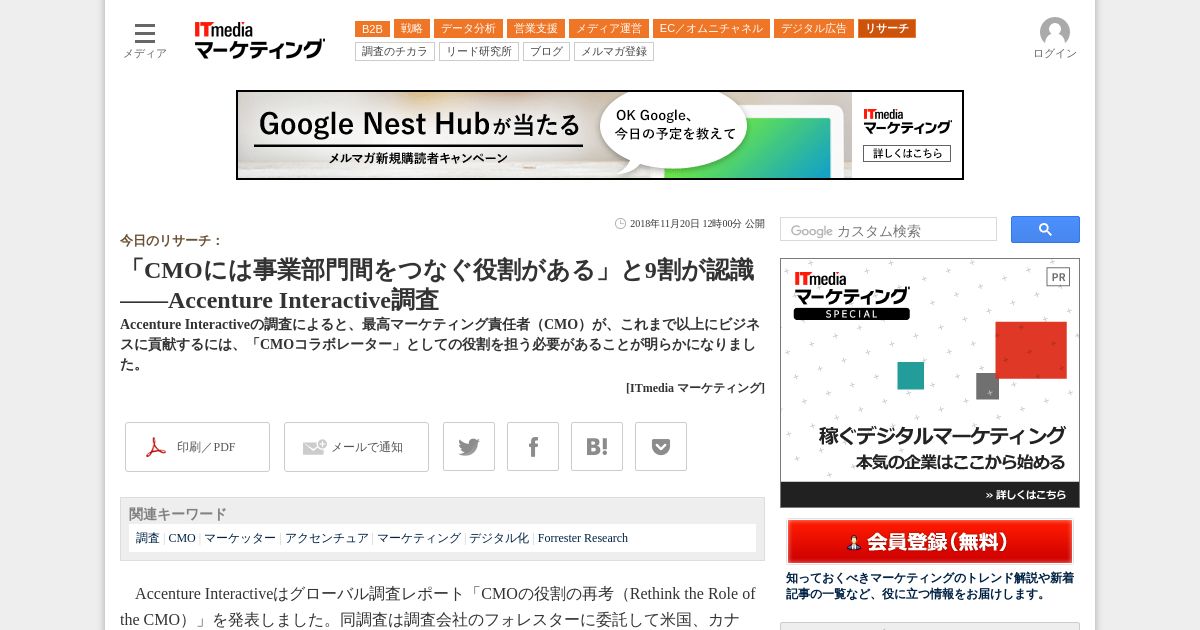Open the リサーチ category tab
1200x630 pixels.
point(887,29)
